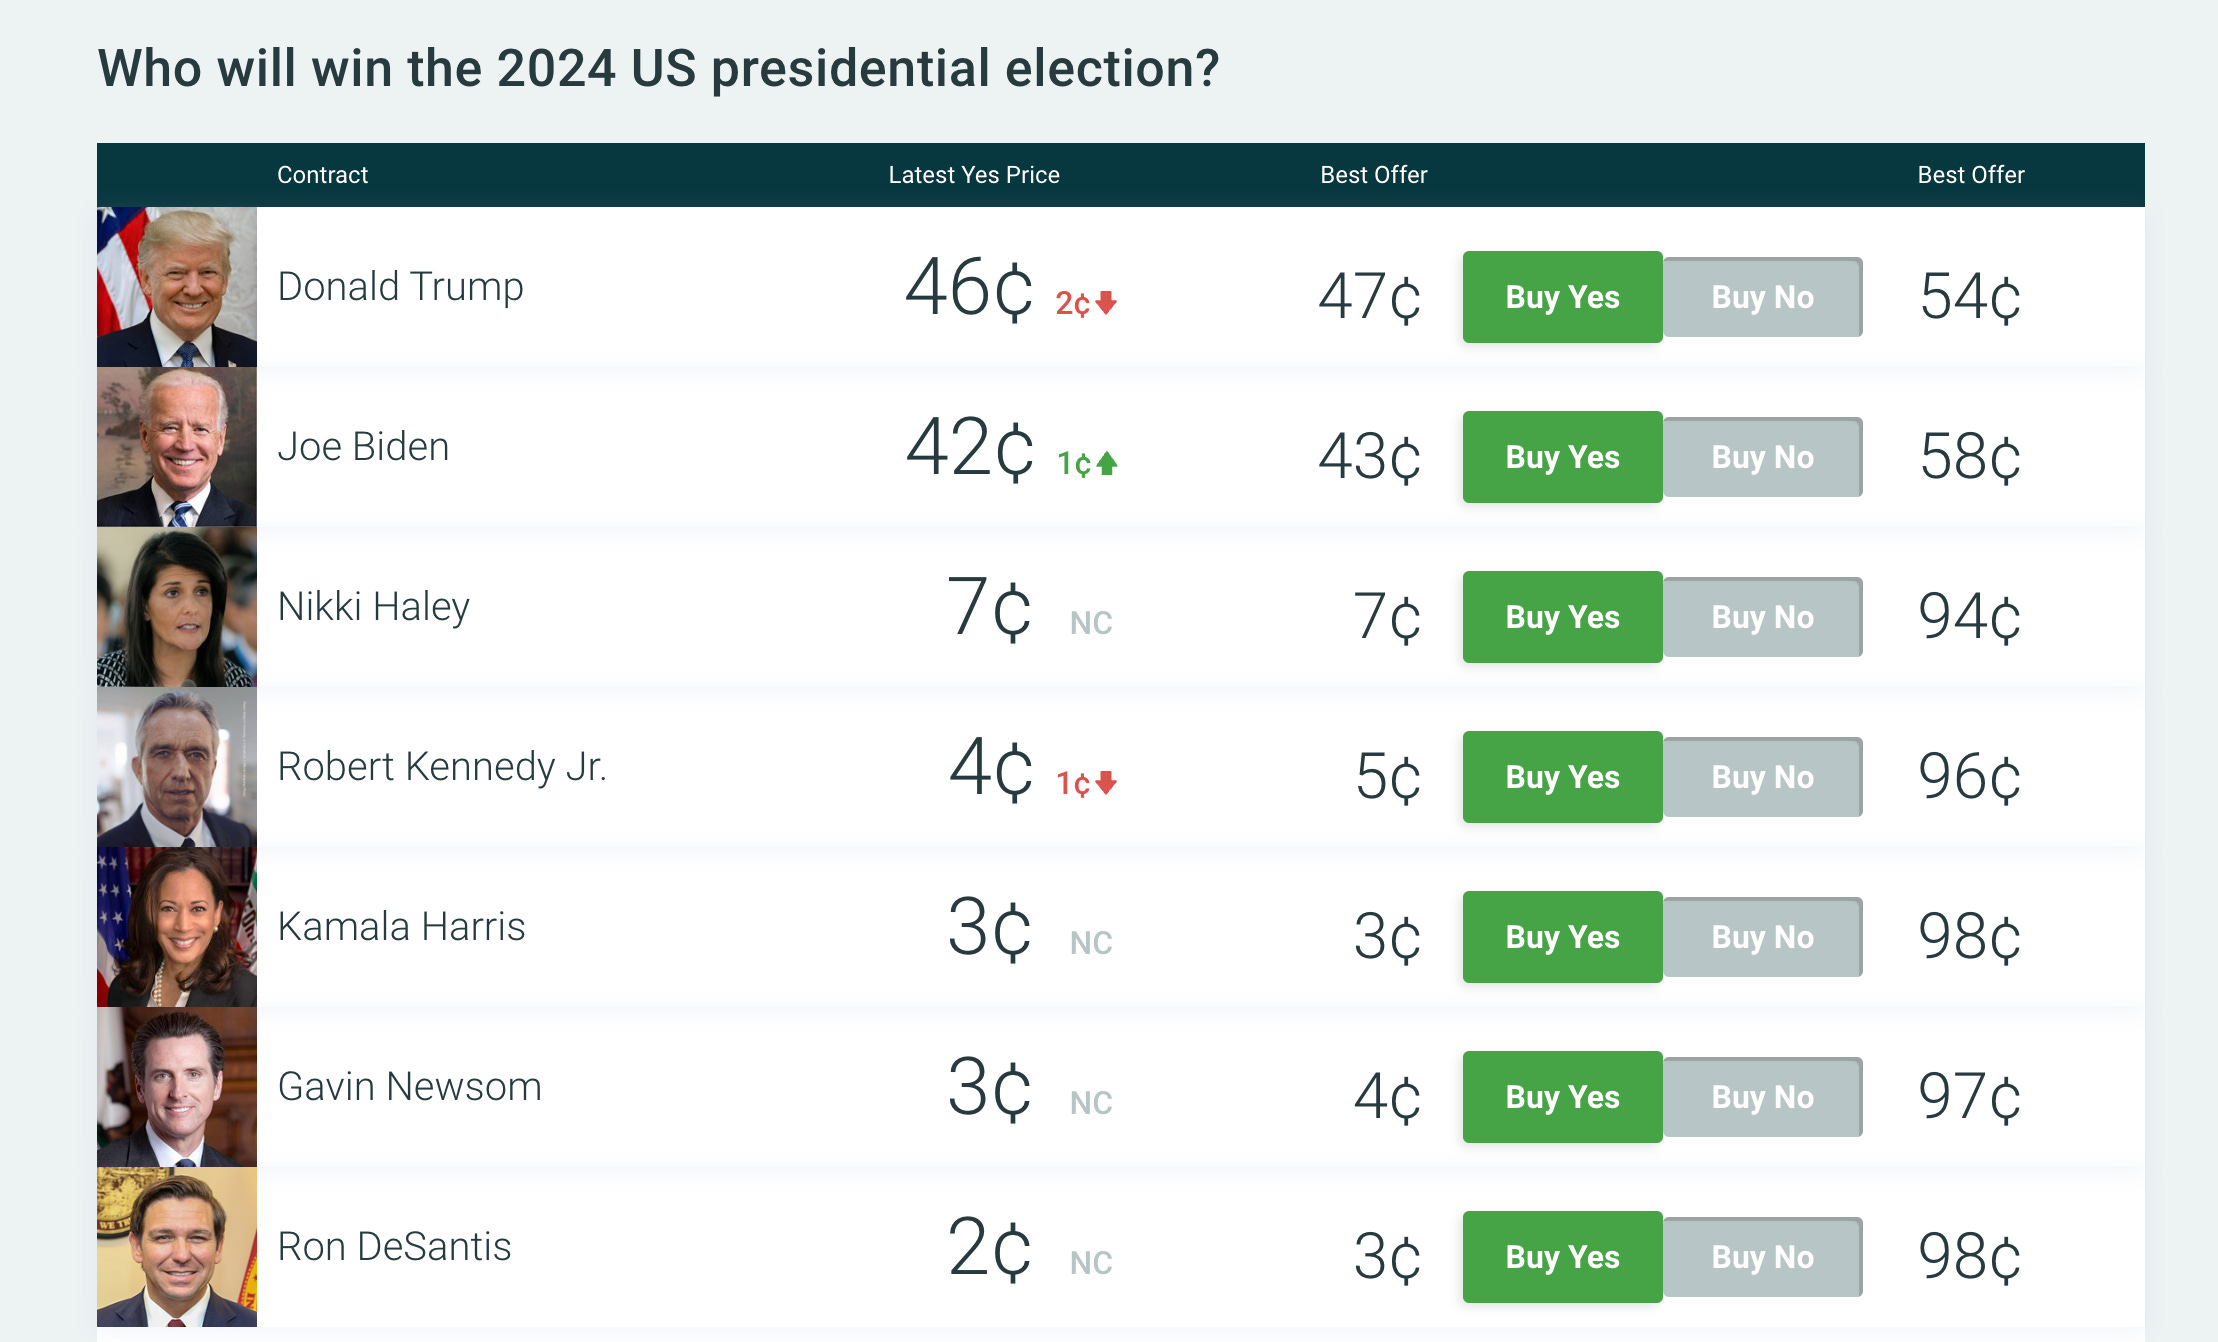
Task: Click Buy Yes for Nikki Haley
Action: coord(1562,617)
